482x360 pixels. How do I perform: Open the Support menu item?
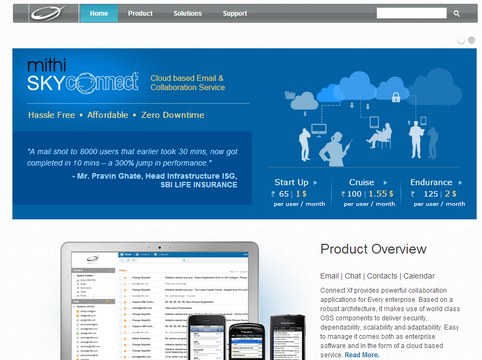click(x=235, y=14)
